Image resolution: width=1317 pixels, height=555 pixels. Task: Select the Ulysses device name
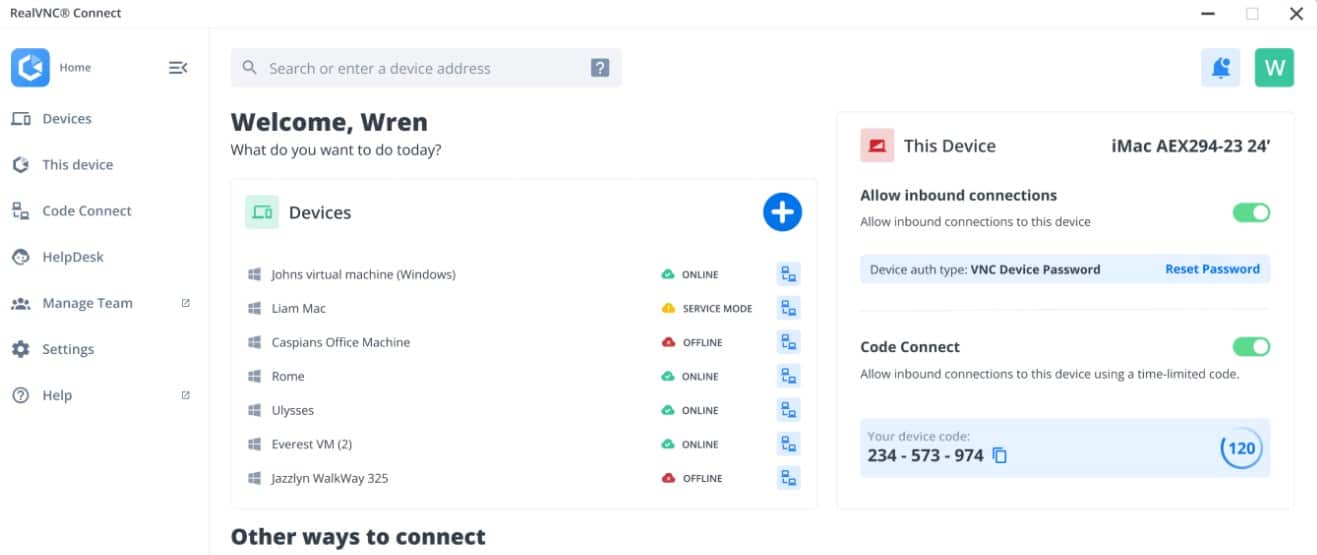tap(292, 410)
